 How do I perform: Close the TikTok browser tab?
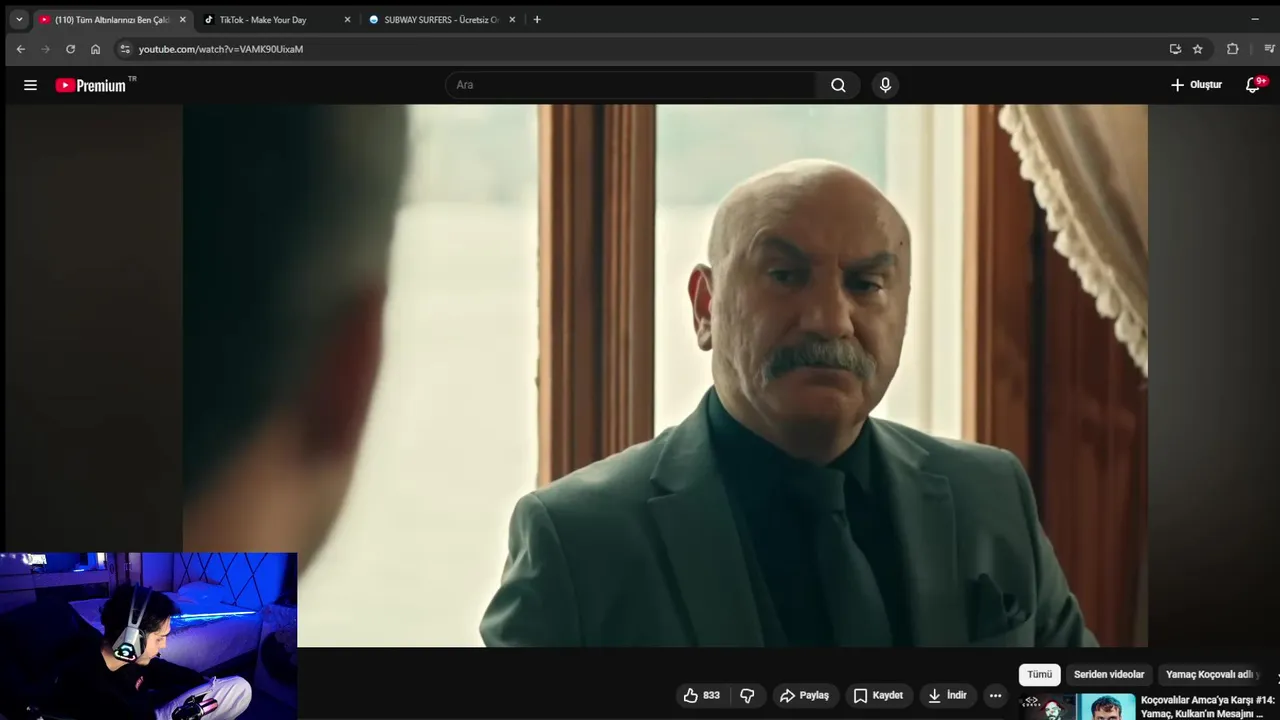[347, 20]
